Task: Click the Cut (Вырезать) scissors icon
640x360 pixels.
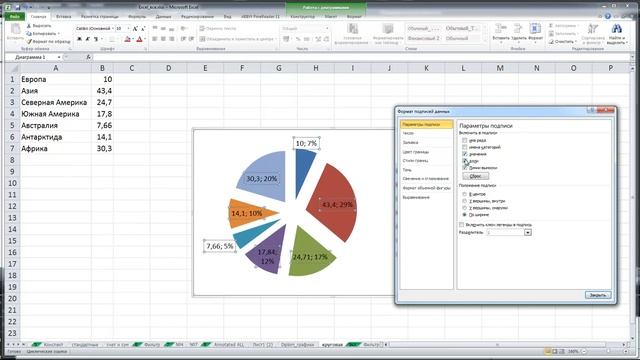Action: pos(29,26)
